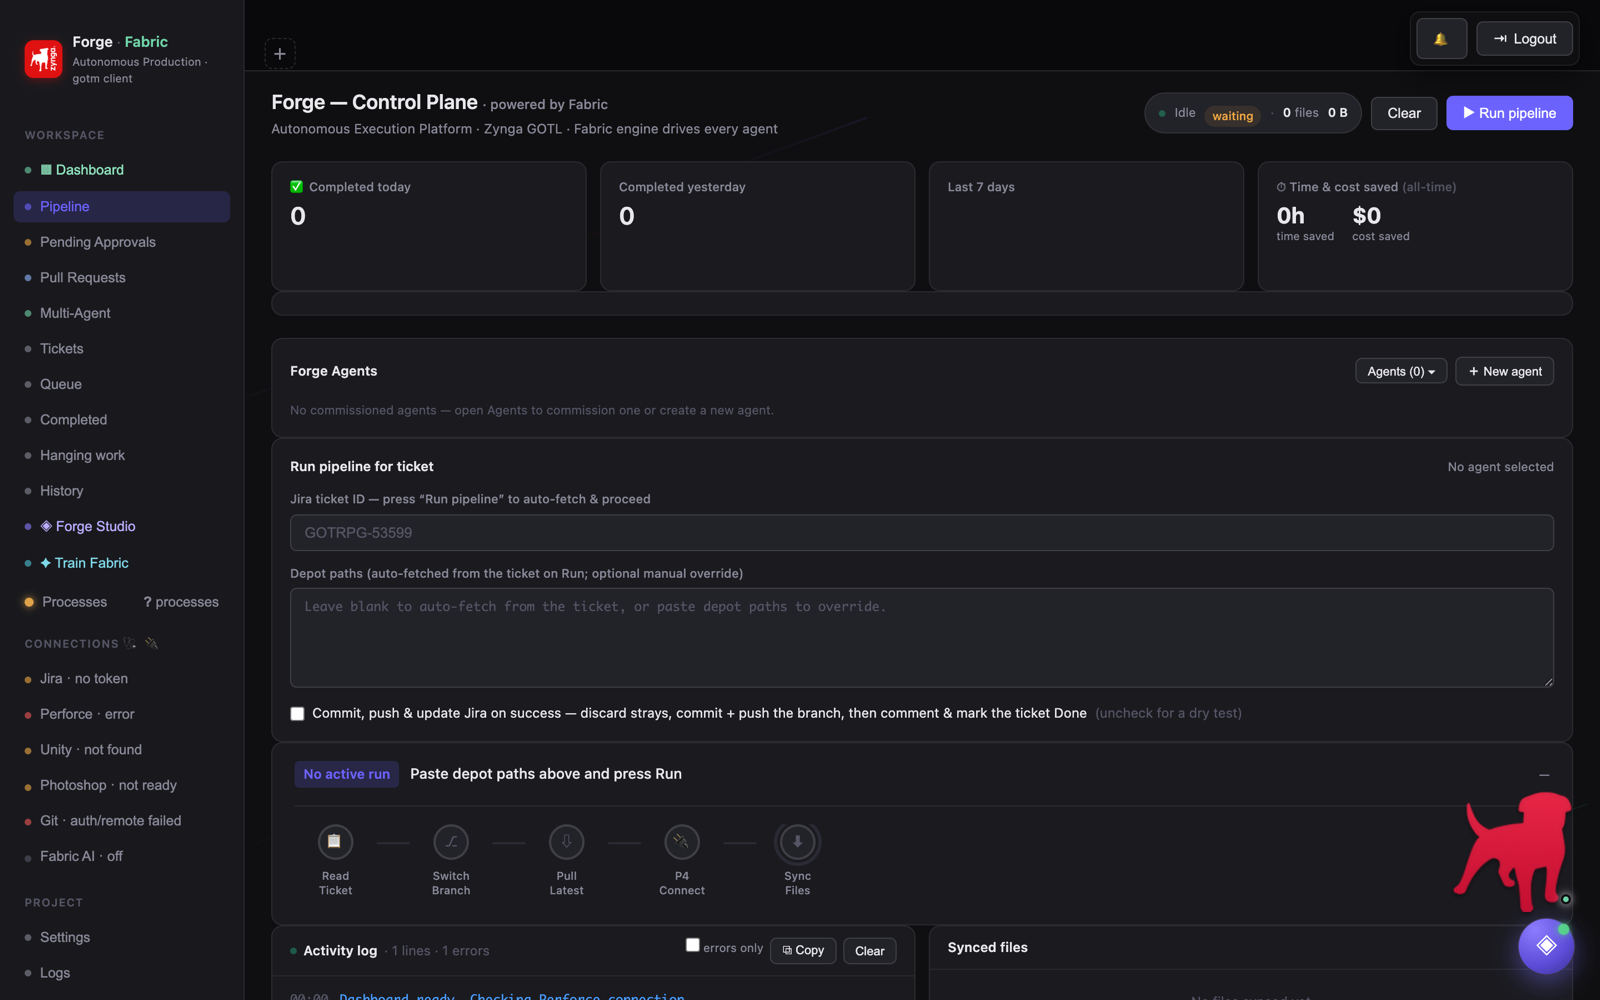Open Pending Approvals

122,242
